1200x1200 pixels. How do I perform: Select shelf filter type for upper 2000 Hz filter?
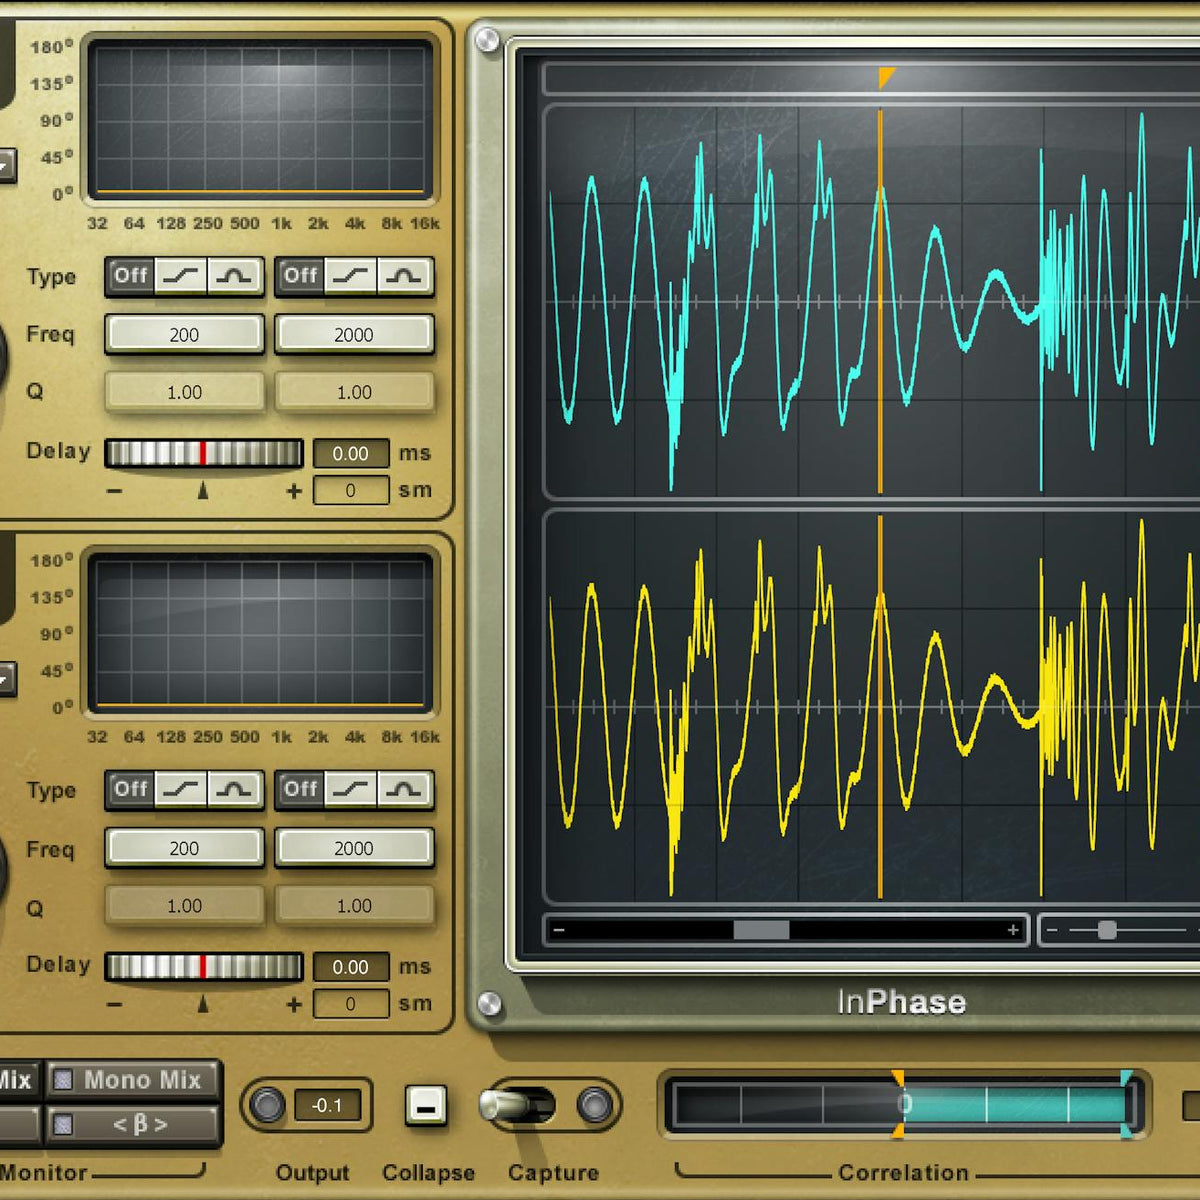[x=351, y=276]
